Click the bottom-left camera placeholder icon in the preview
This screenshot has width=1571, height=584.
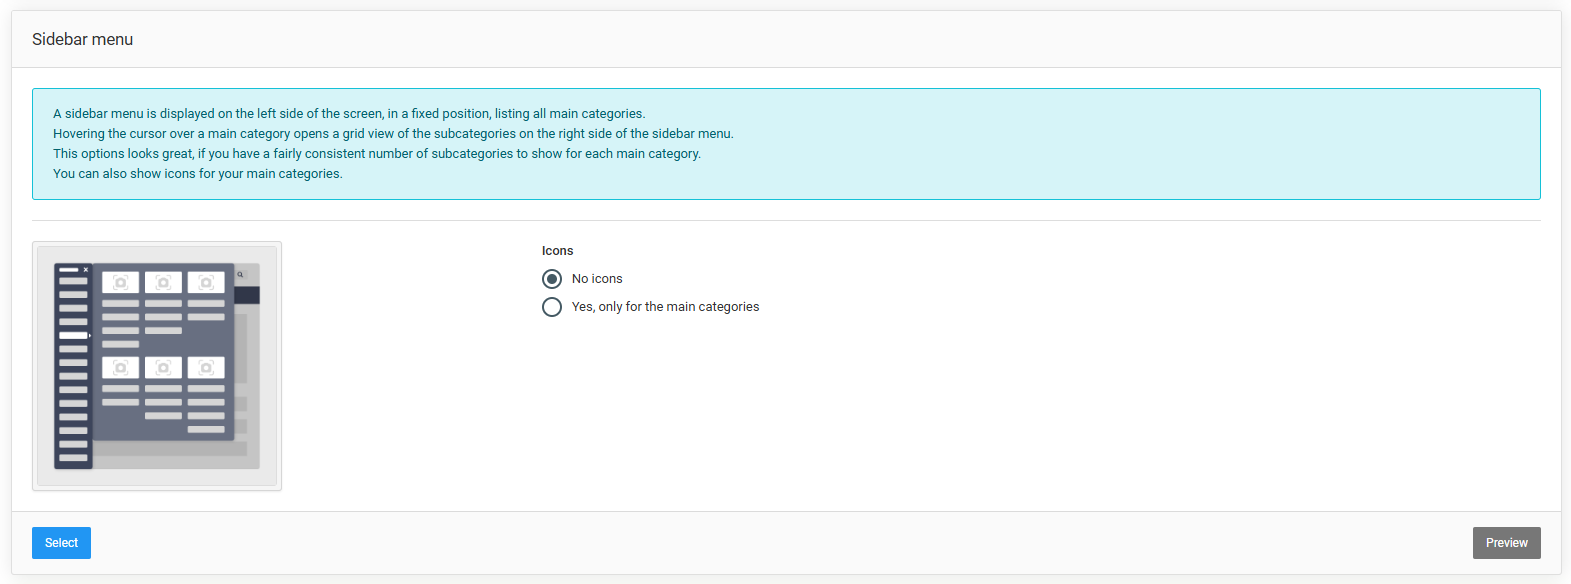(121, 367)
